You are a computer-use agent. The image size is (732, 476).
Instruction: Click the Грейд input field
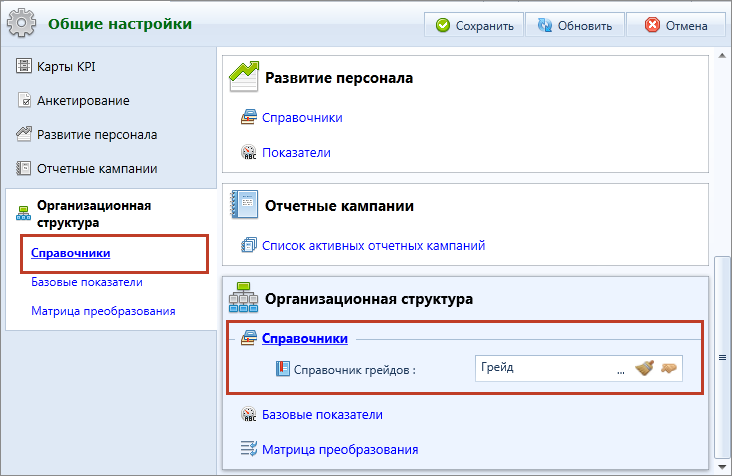[x=578, y=368]
